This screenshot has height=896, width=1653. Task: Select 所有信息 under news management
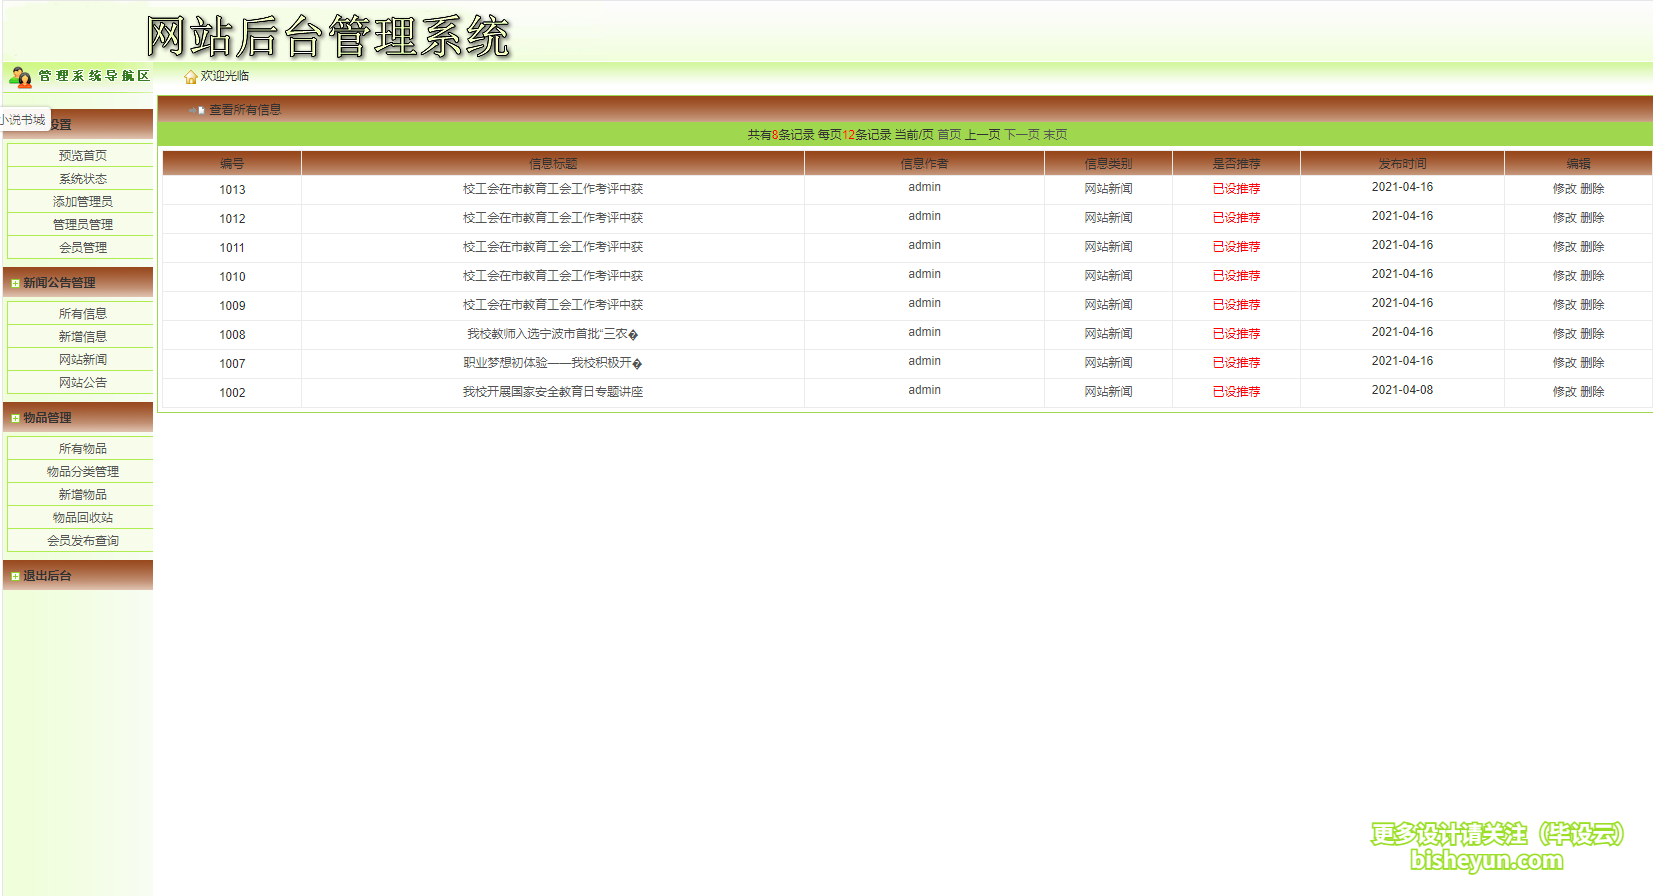click(82, 313)
